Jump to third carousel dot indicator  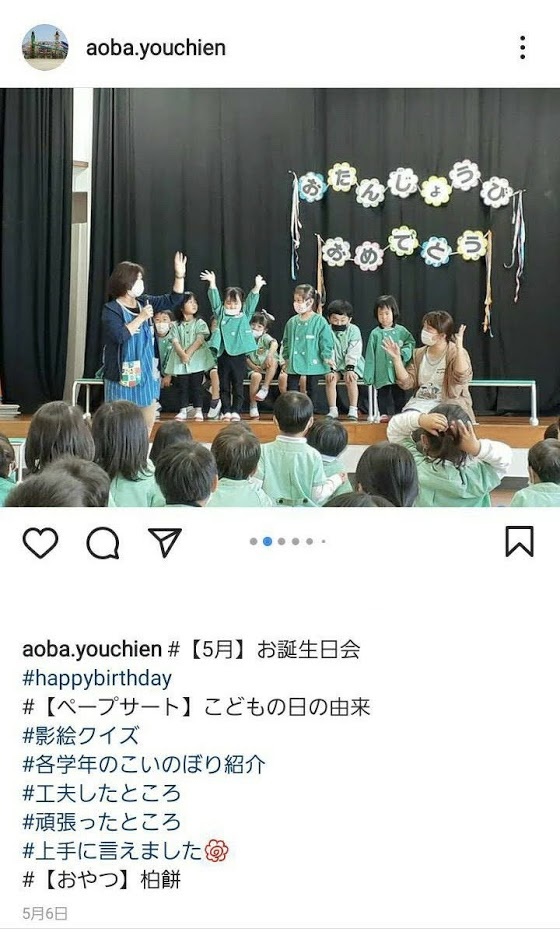coord(282,541)
